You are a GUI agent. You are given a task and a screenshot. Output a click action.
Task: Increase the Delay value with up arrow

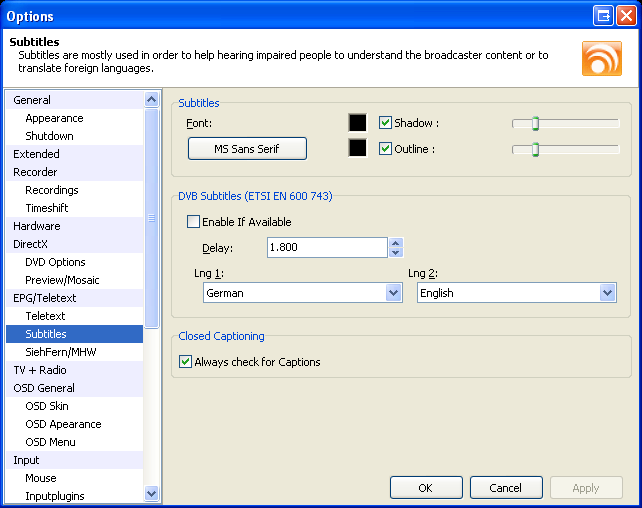tap(396, 242)
